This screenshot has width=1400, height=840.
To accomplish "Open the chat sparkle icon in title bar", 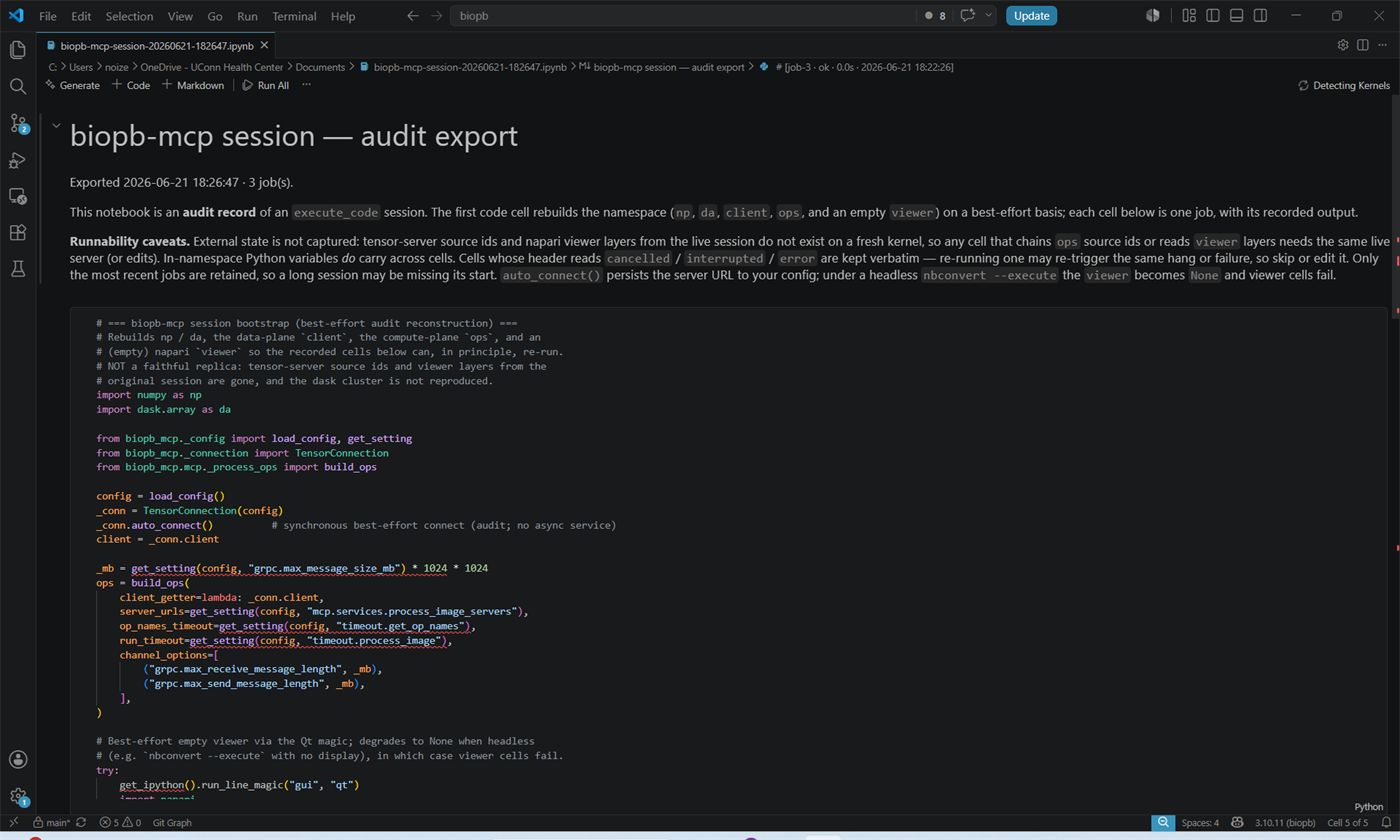I will [x=967, y=16].
